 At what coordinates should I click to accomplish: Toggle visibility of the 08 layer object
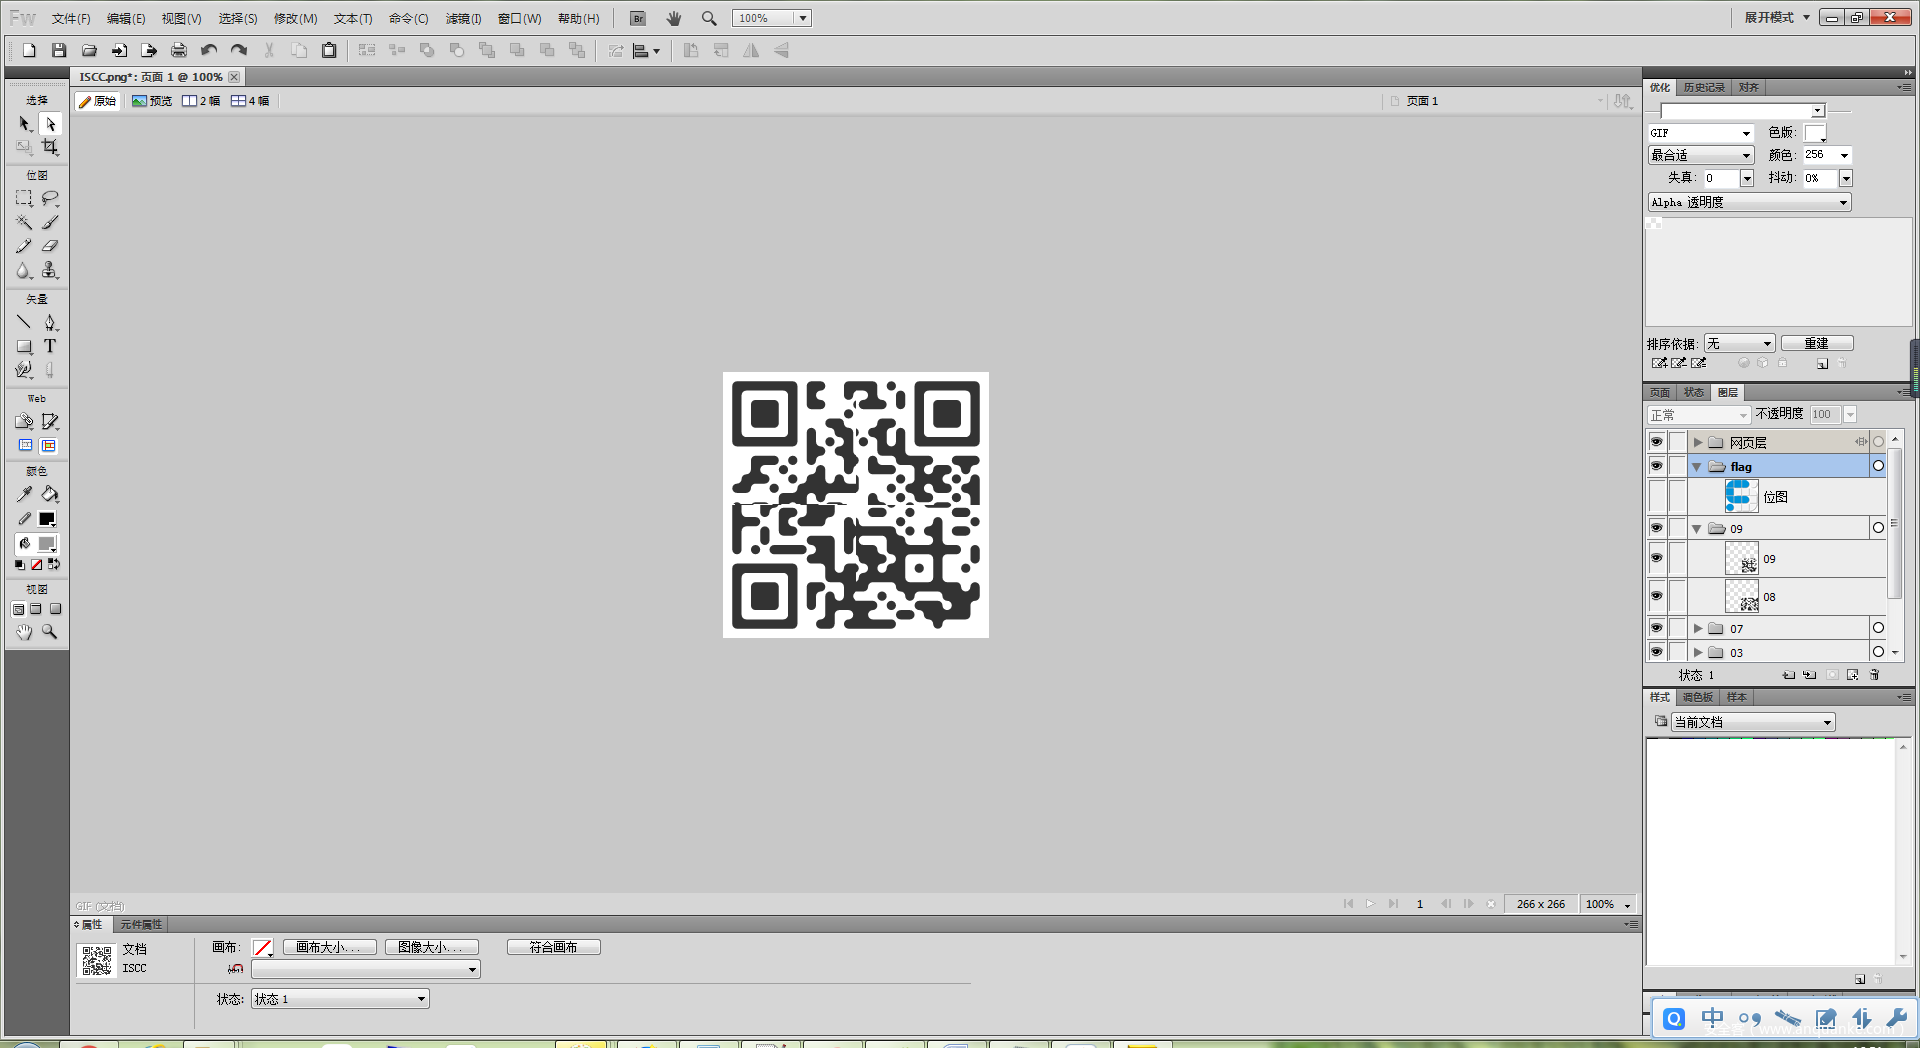[1656, 596]
